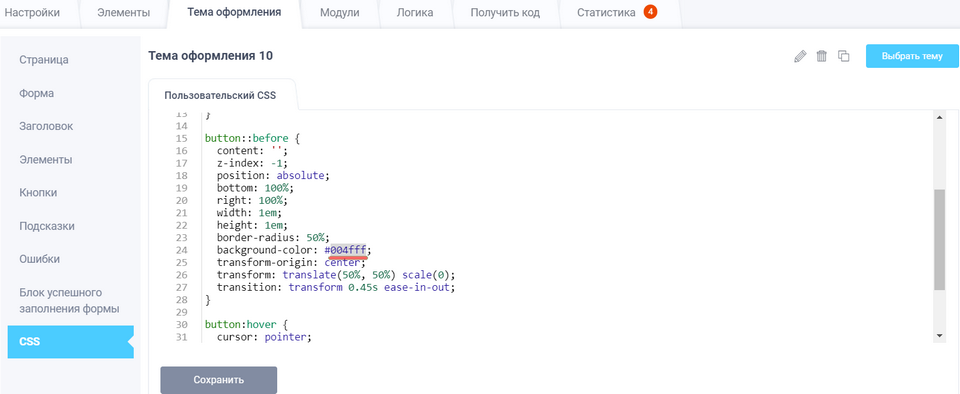The image size is (960, 394).
Task: Select the Тема оформления tab
Action: pos(234,12)
